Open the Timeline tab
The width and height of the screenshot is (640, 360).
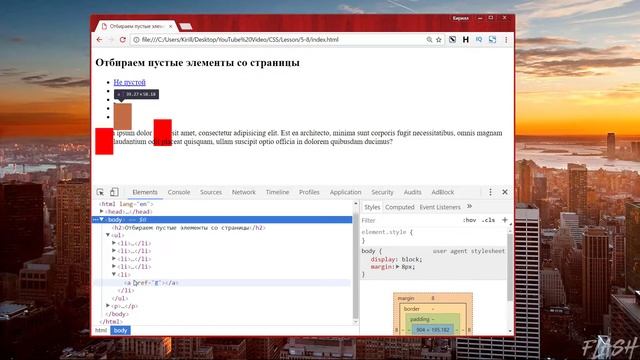tap(278, 192)
